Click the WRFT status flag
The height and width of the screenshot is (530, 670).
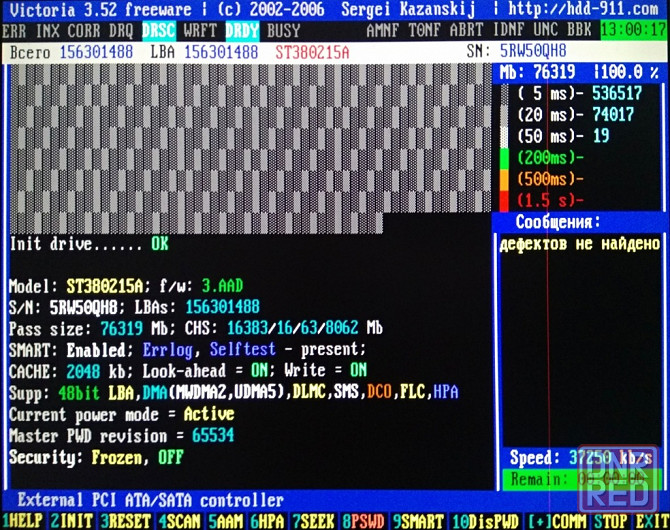tap(200, 31)
